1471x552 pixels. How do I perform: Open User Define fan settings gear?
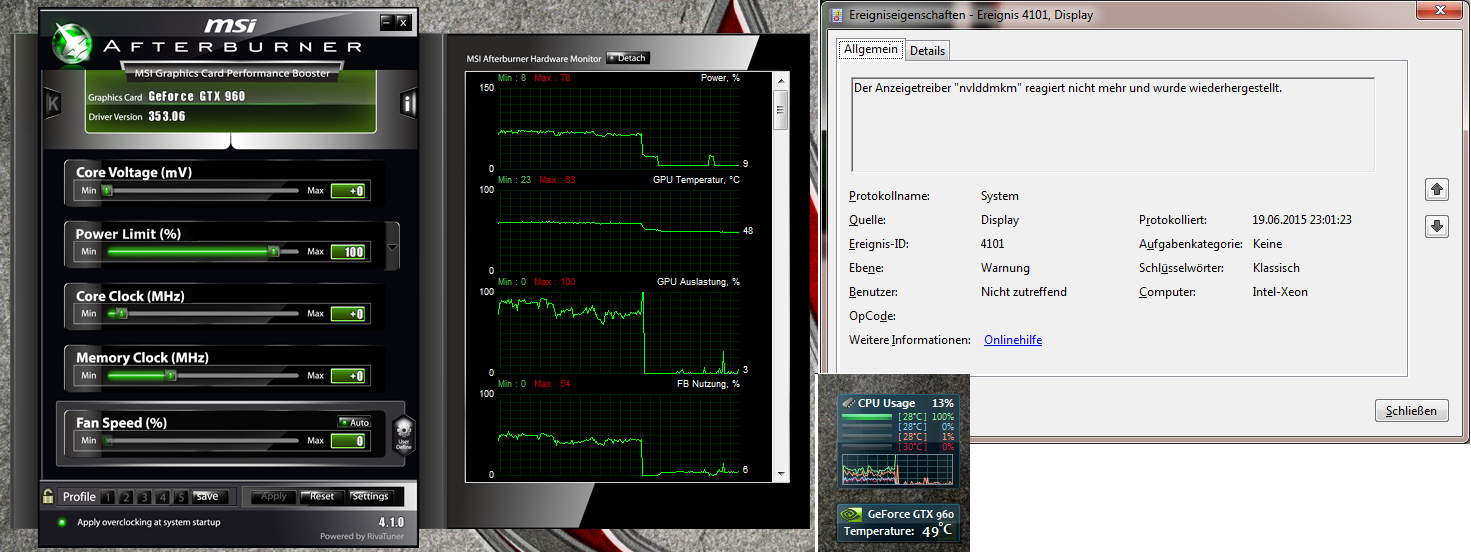(x=405, y=437)
